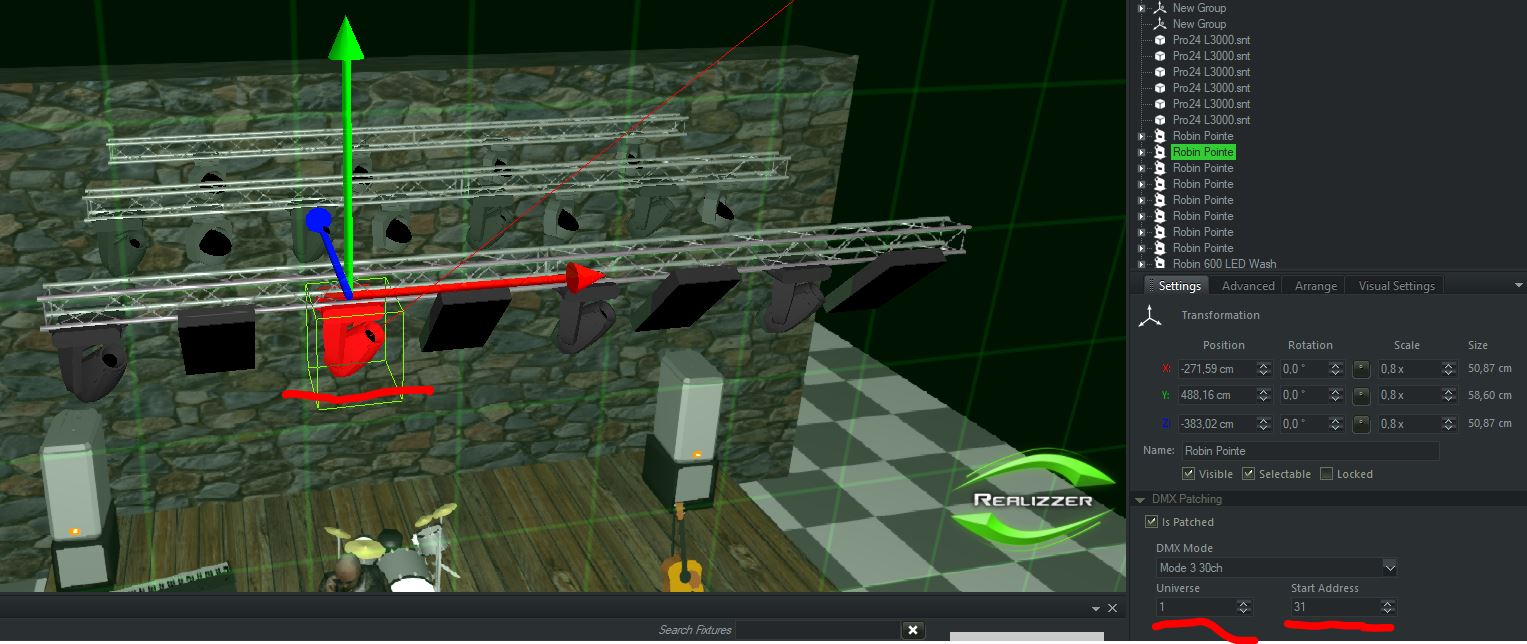Screen dimensions: 1527x644
Task: Click the fixture Name input field
Action: click(x=1310, y=451)
